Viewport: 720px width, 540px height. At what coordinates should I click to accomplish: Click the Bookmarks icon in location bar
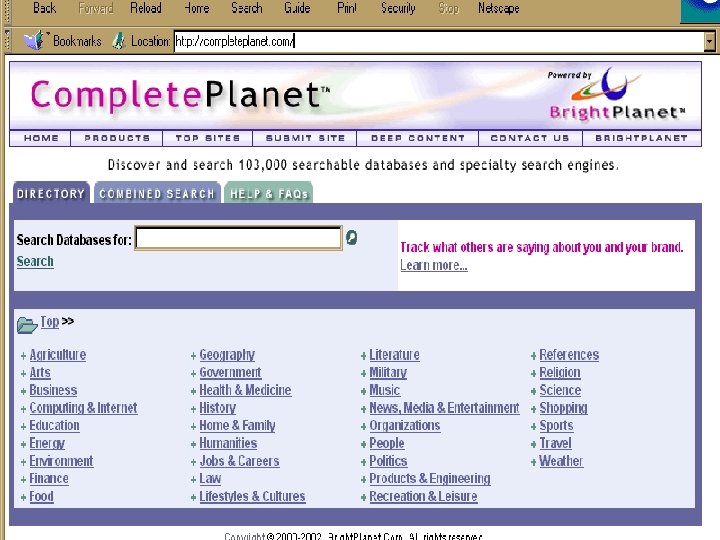point(34,40)
